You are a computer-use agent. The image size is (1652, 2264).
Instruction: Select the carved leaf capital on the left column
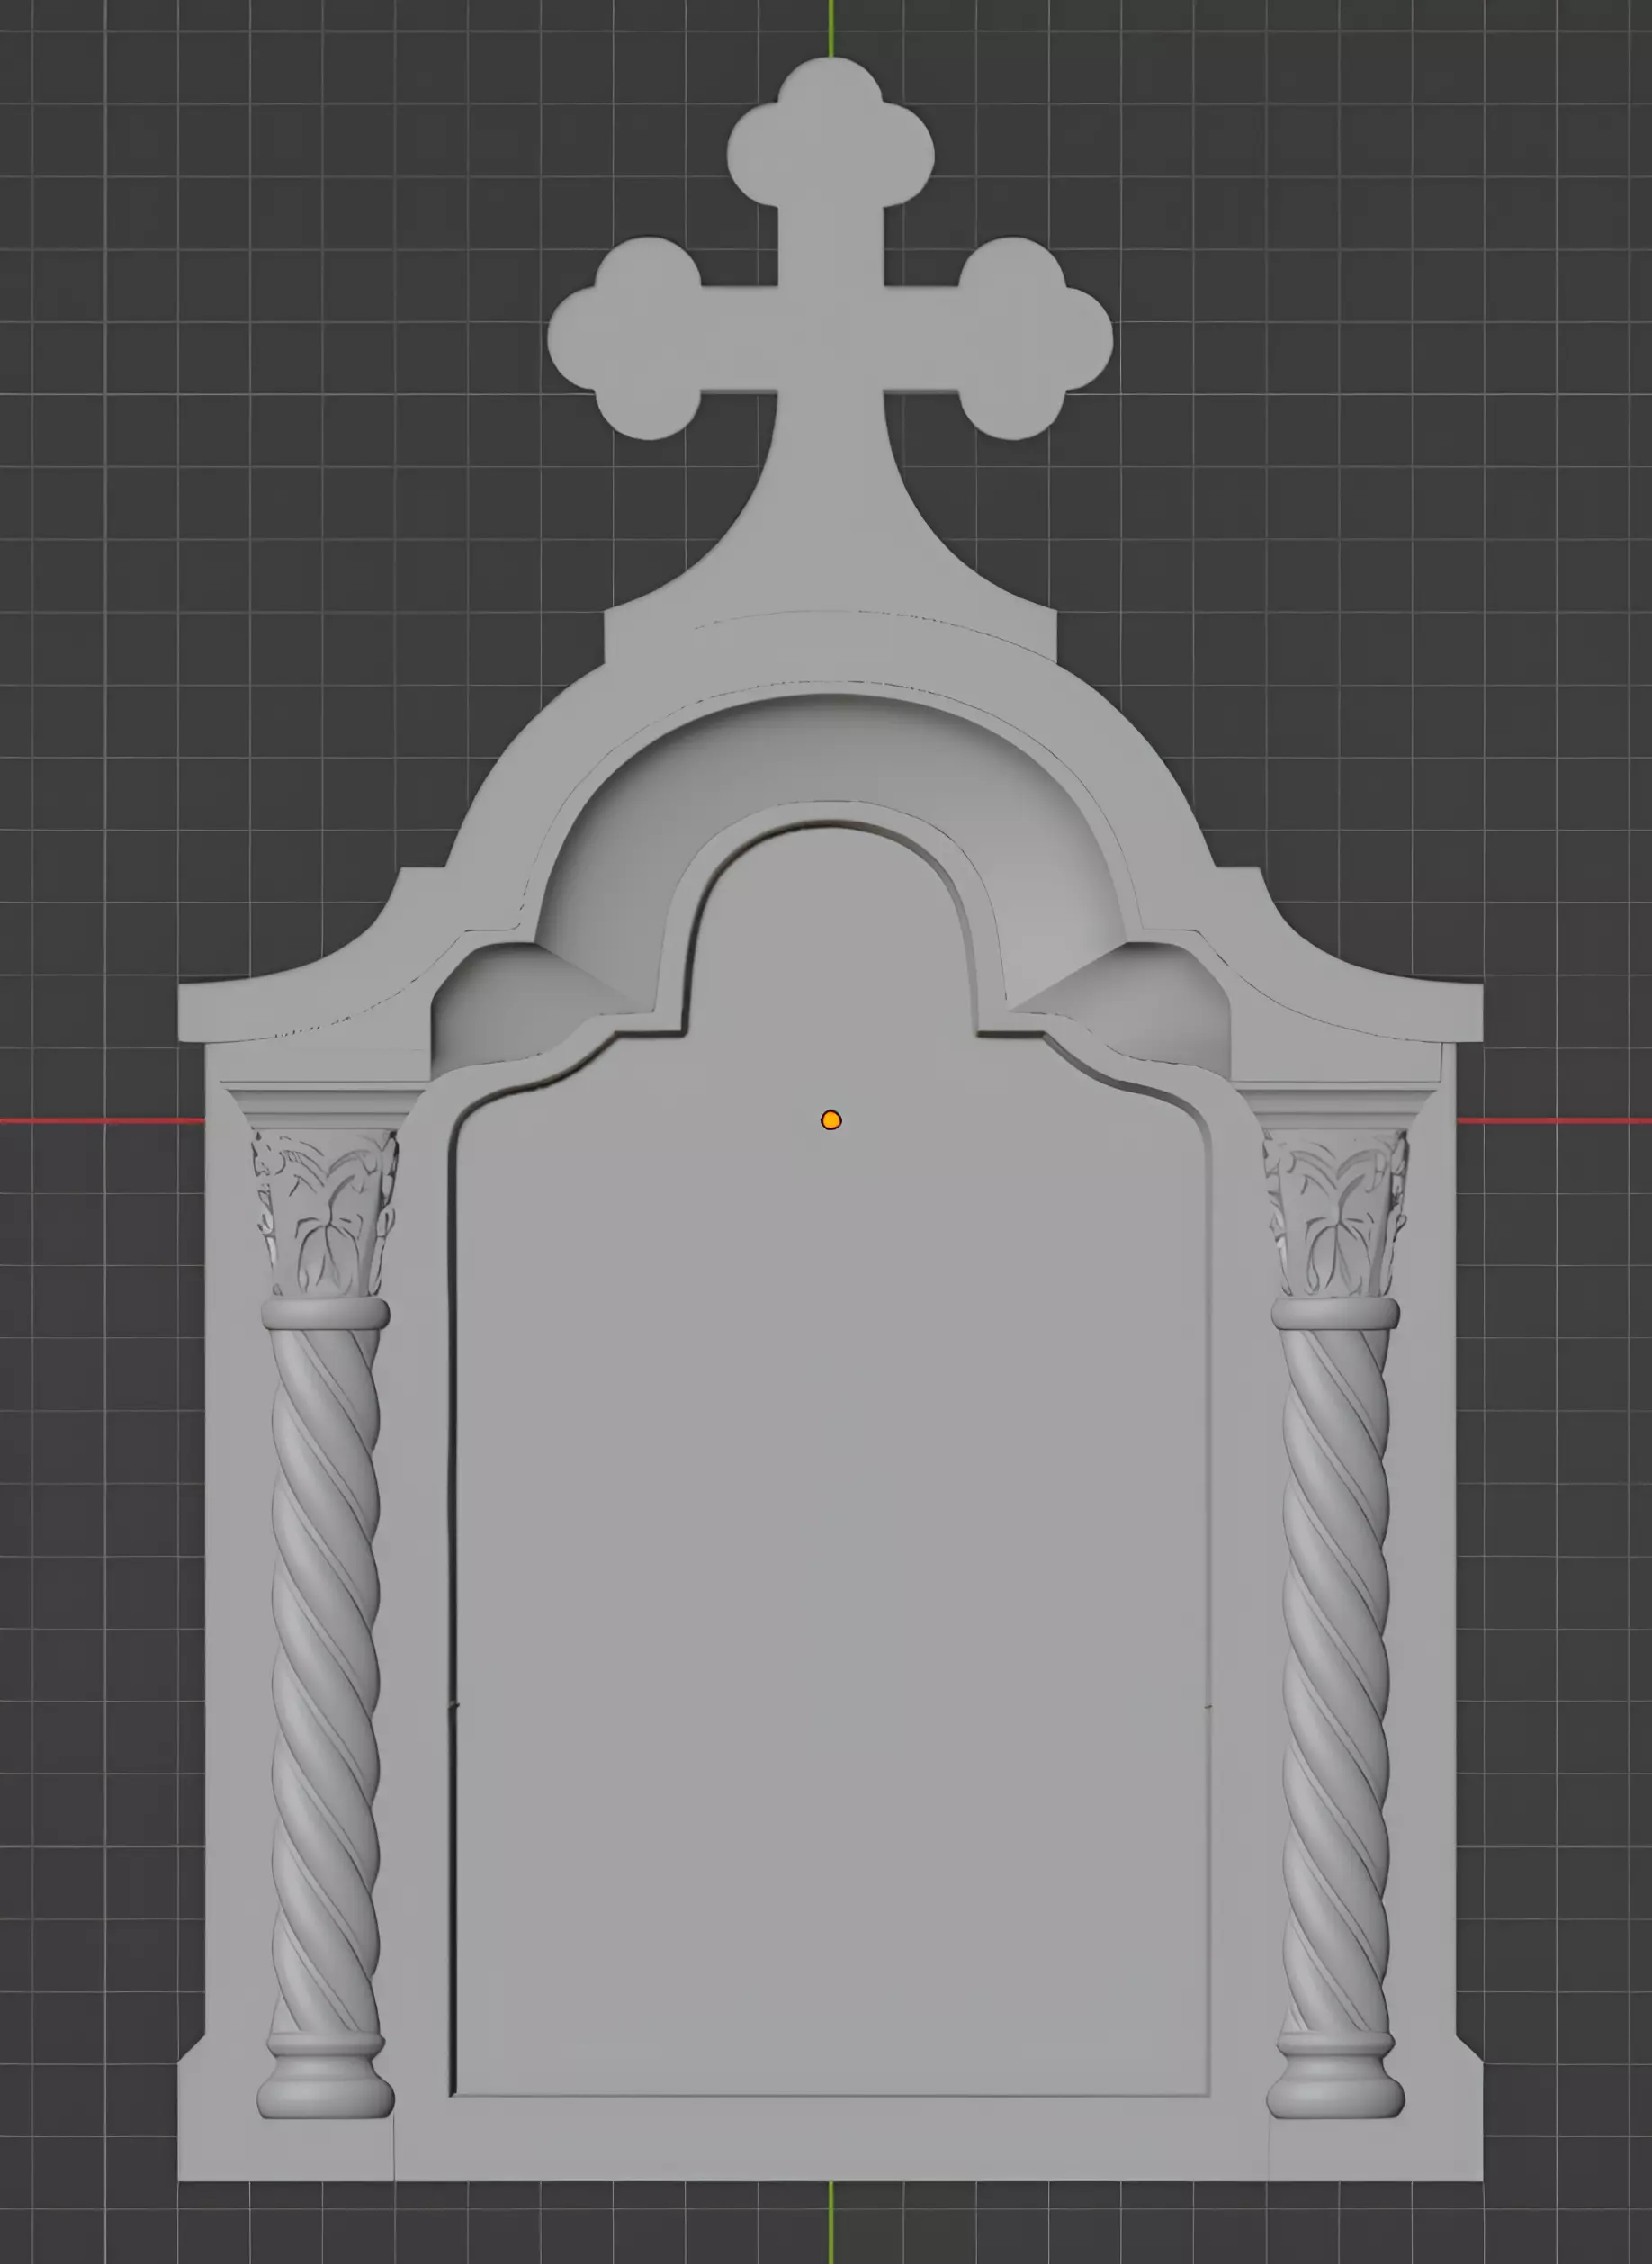325,1212
